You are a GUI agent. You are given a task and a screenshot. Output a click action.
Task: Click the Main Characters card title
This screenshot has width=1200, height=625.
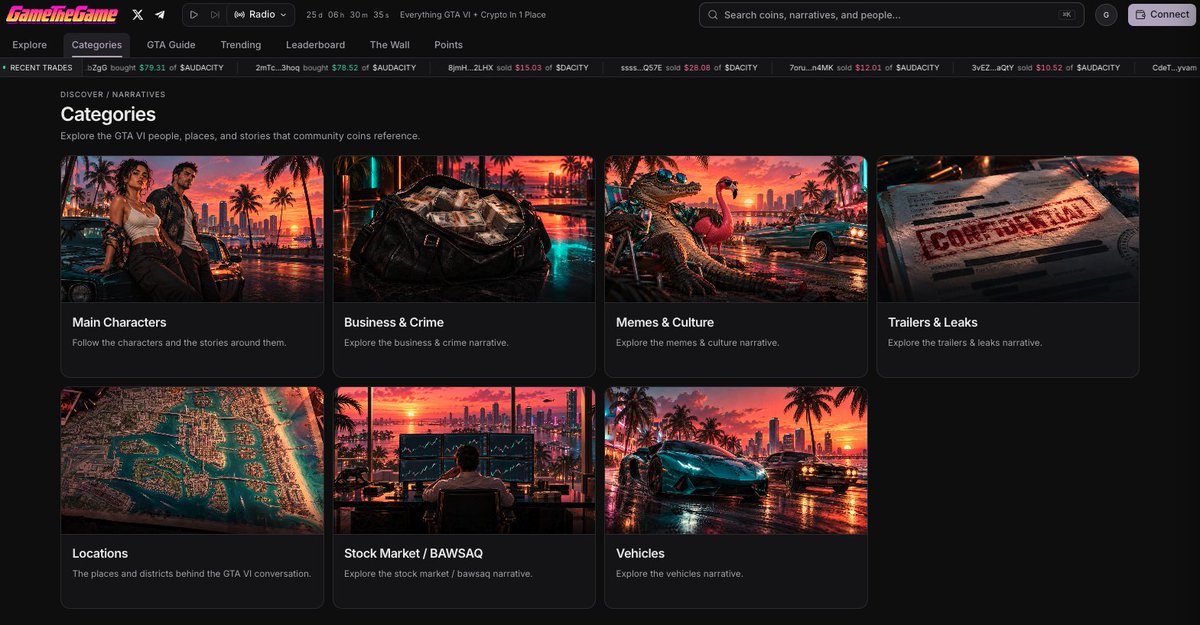119,322
